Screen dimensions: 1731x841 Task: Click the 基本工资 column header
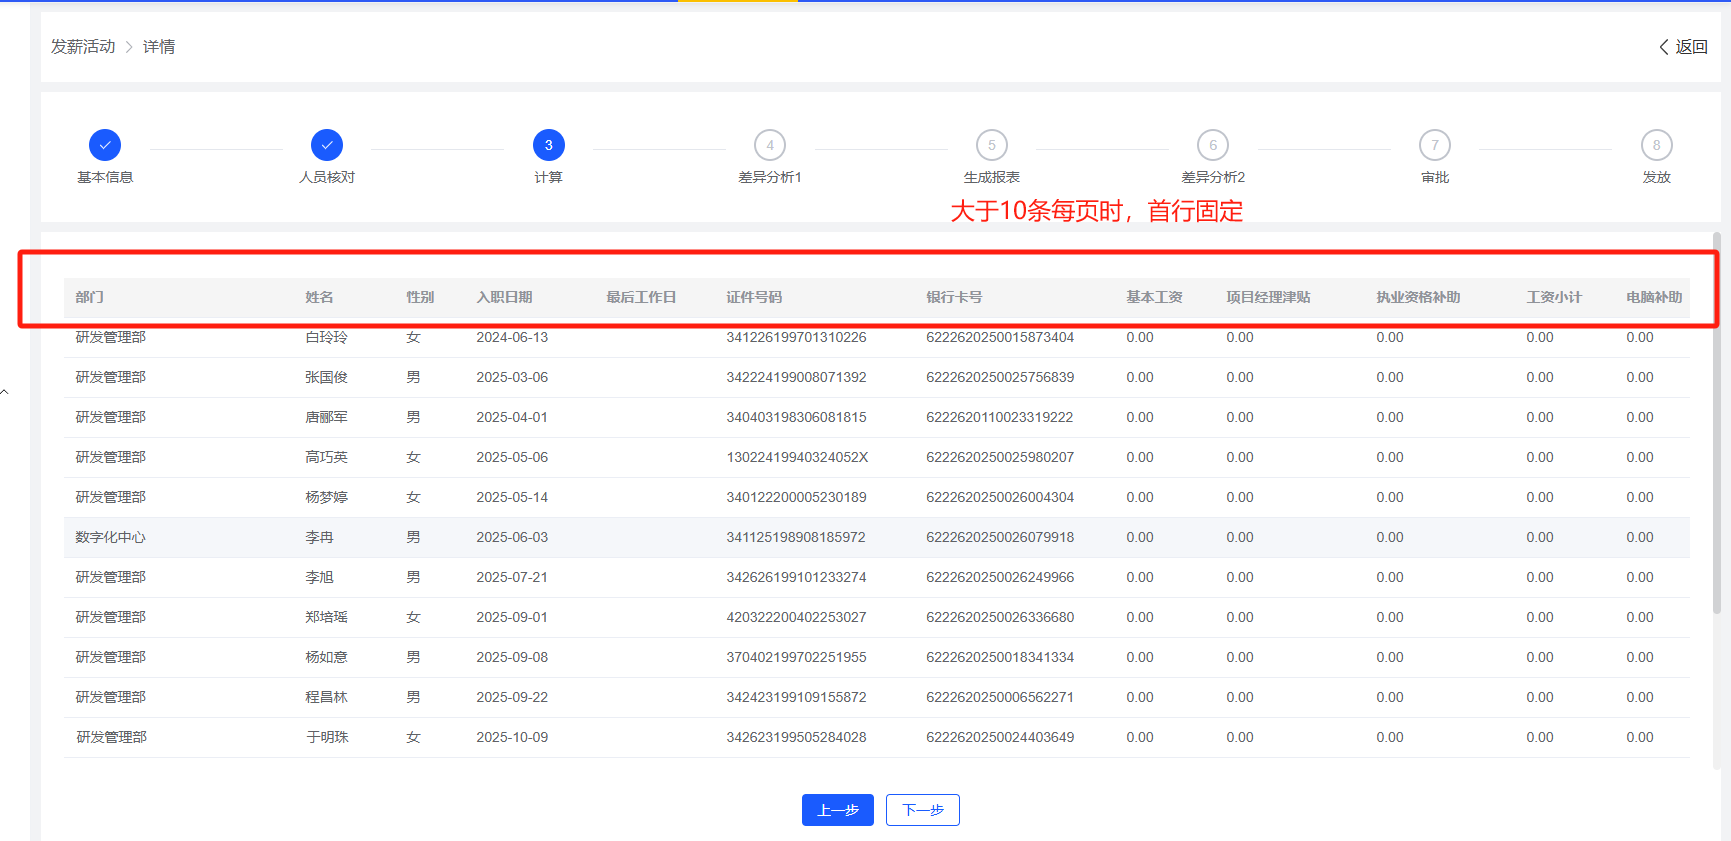click(x=1154, y=297)
